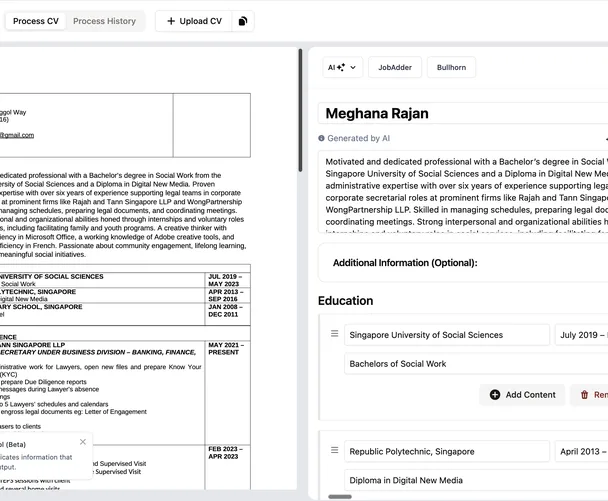The width and height of the screenshot is (608, 501).
Task: Click "FEB 2023 – APR 2023" in the CV
Action: [225, 453]
